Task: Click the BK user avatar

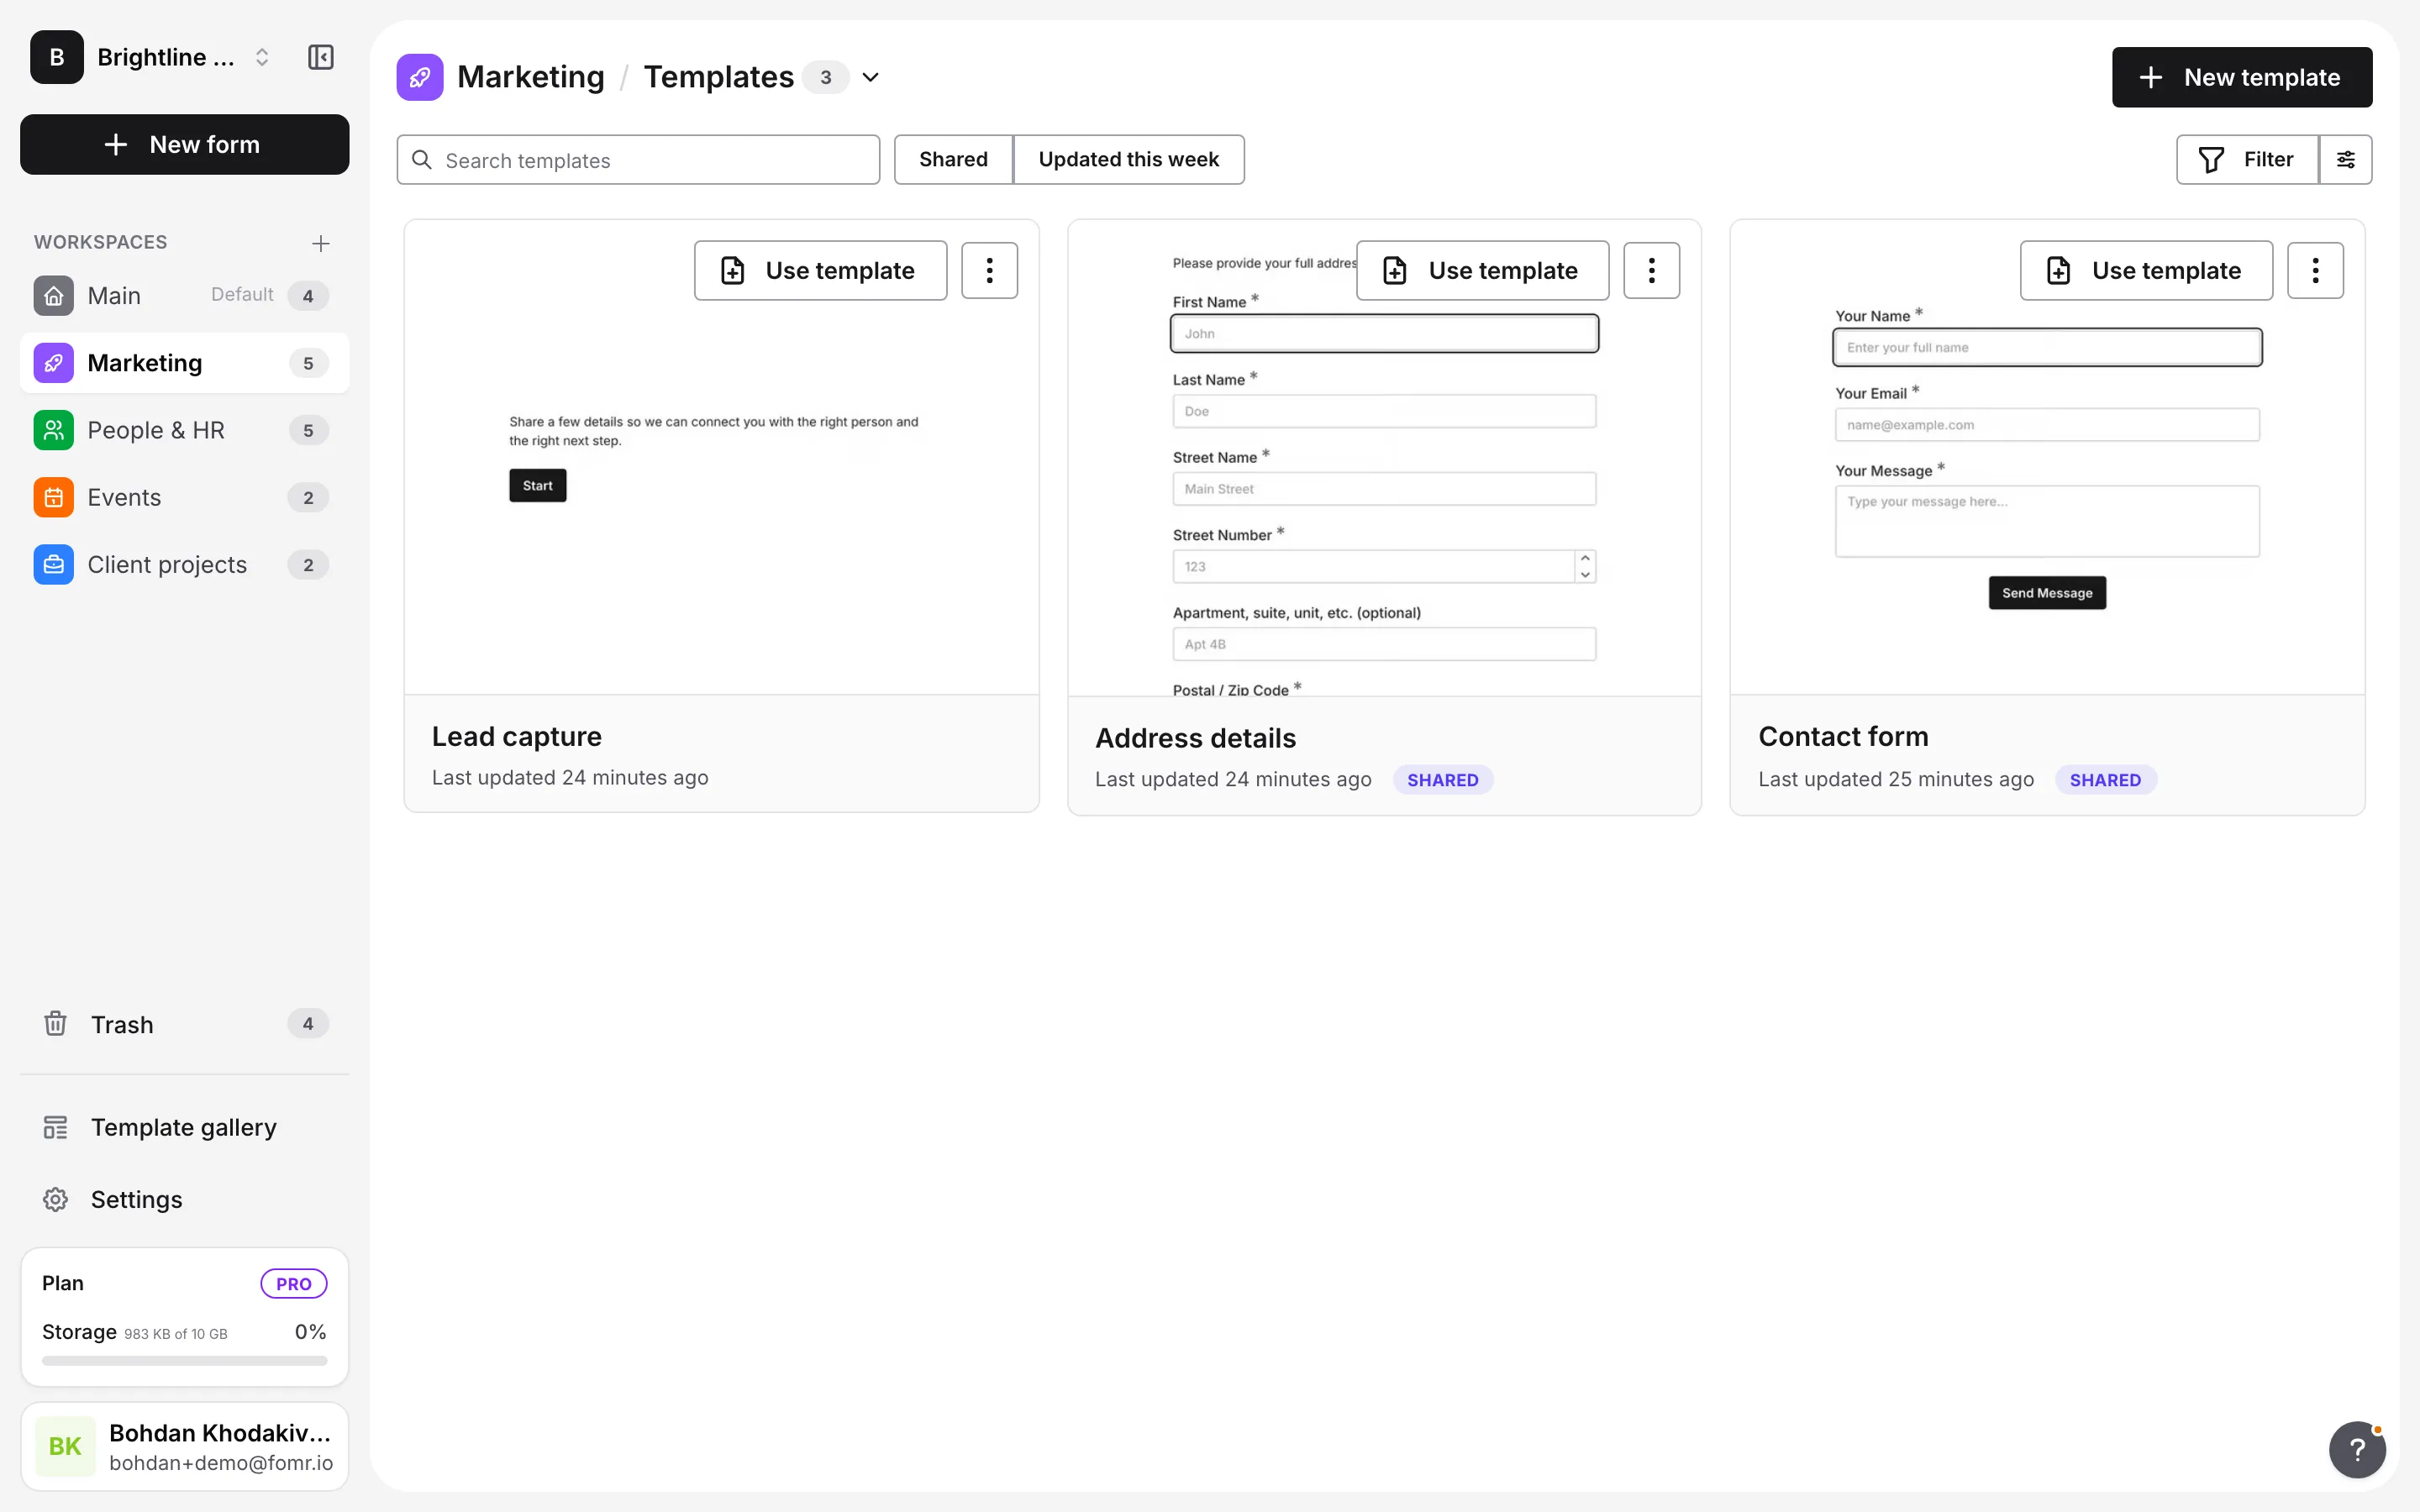Action: 65,1446
